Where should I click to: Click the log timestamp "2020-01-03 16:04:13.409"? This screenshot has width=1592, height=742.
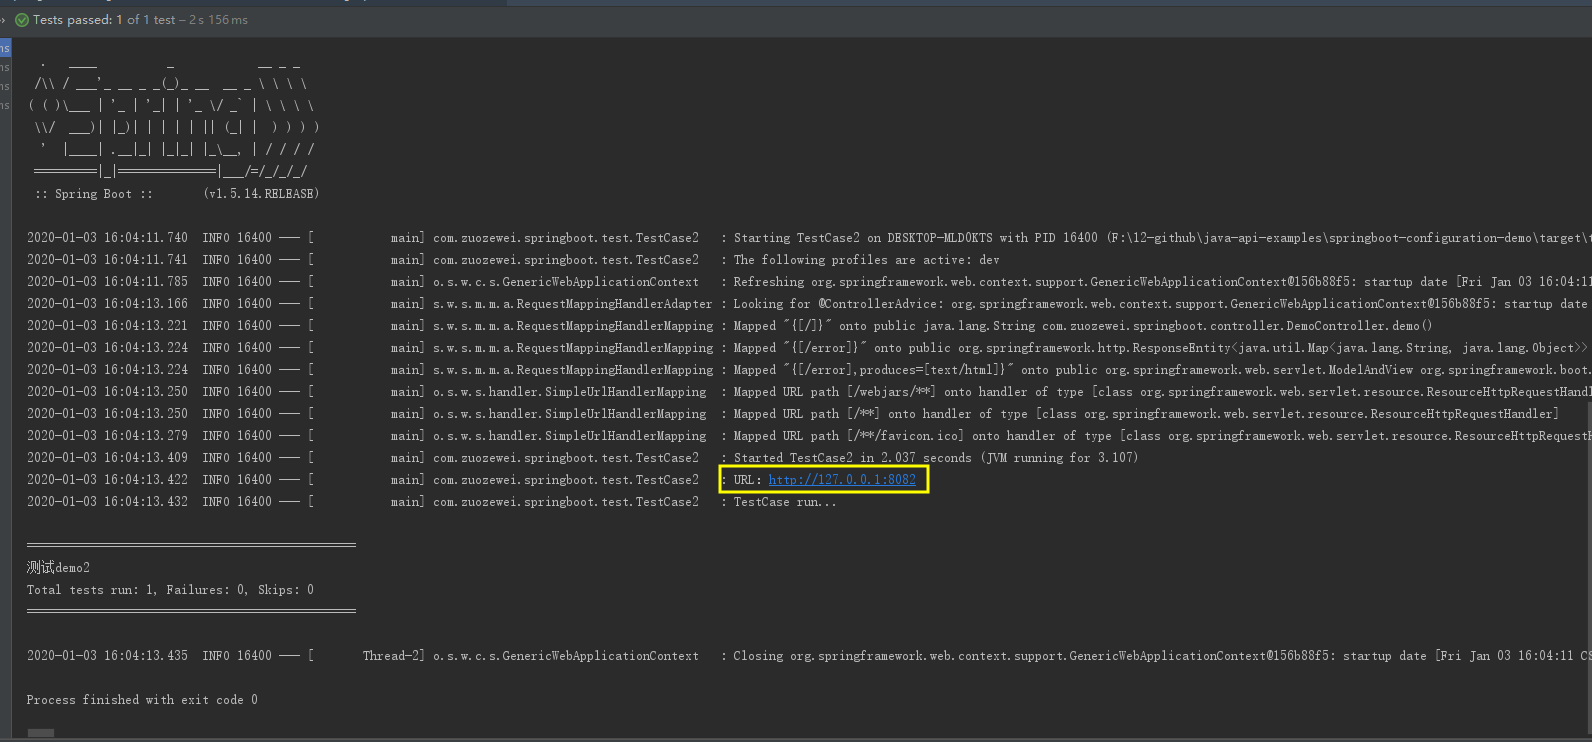[107, 458]
